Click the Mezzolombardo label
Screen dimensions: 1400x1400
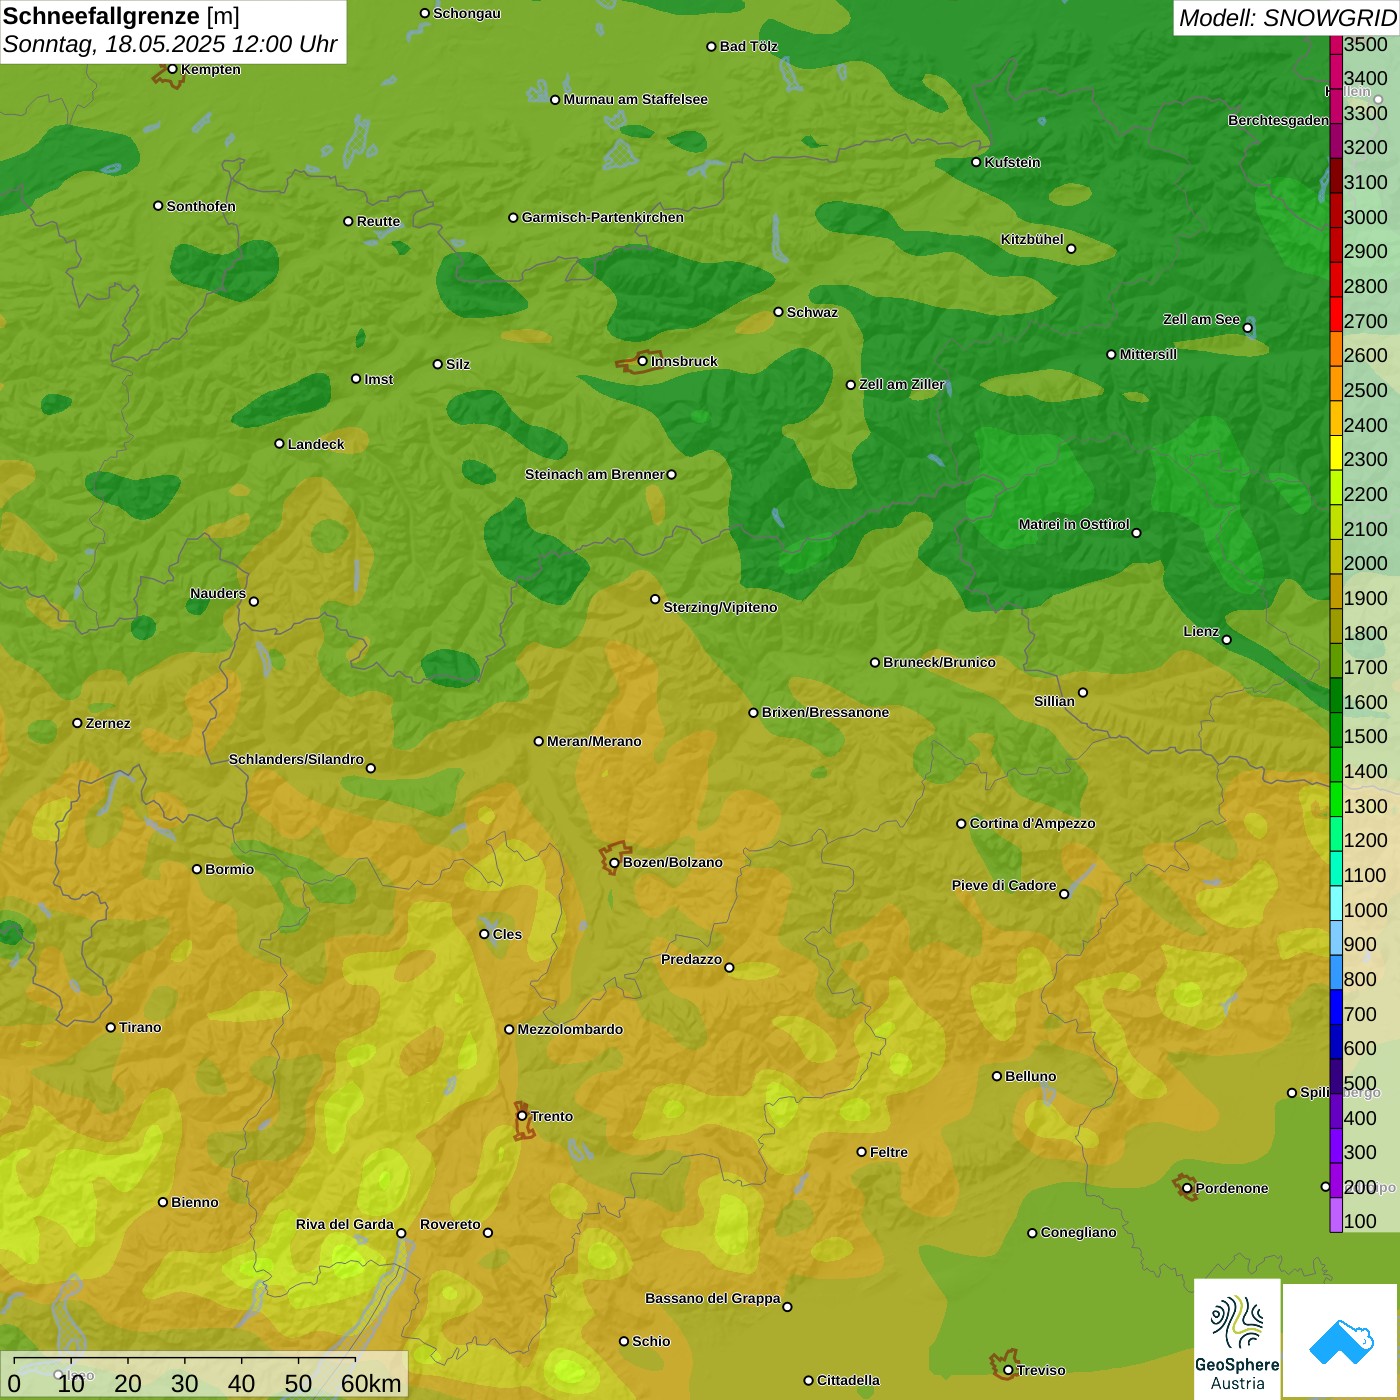pyautogui.click(x=570, y=1029)
